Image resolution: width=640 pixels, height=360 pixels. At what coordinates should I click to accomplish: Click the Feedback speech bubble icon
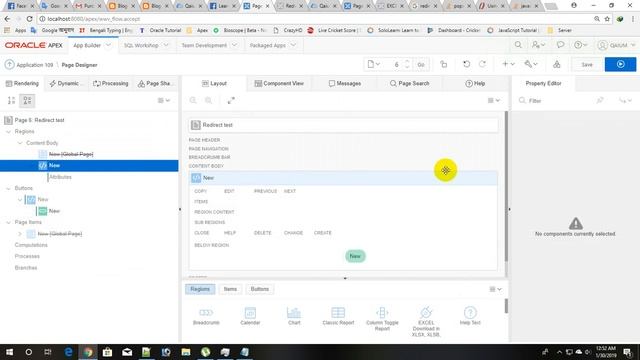click(x=560, y=45)
